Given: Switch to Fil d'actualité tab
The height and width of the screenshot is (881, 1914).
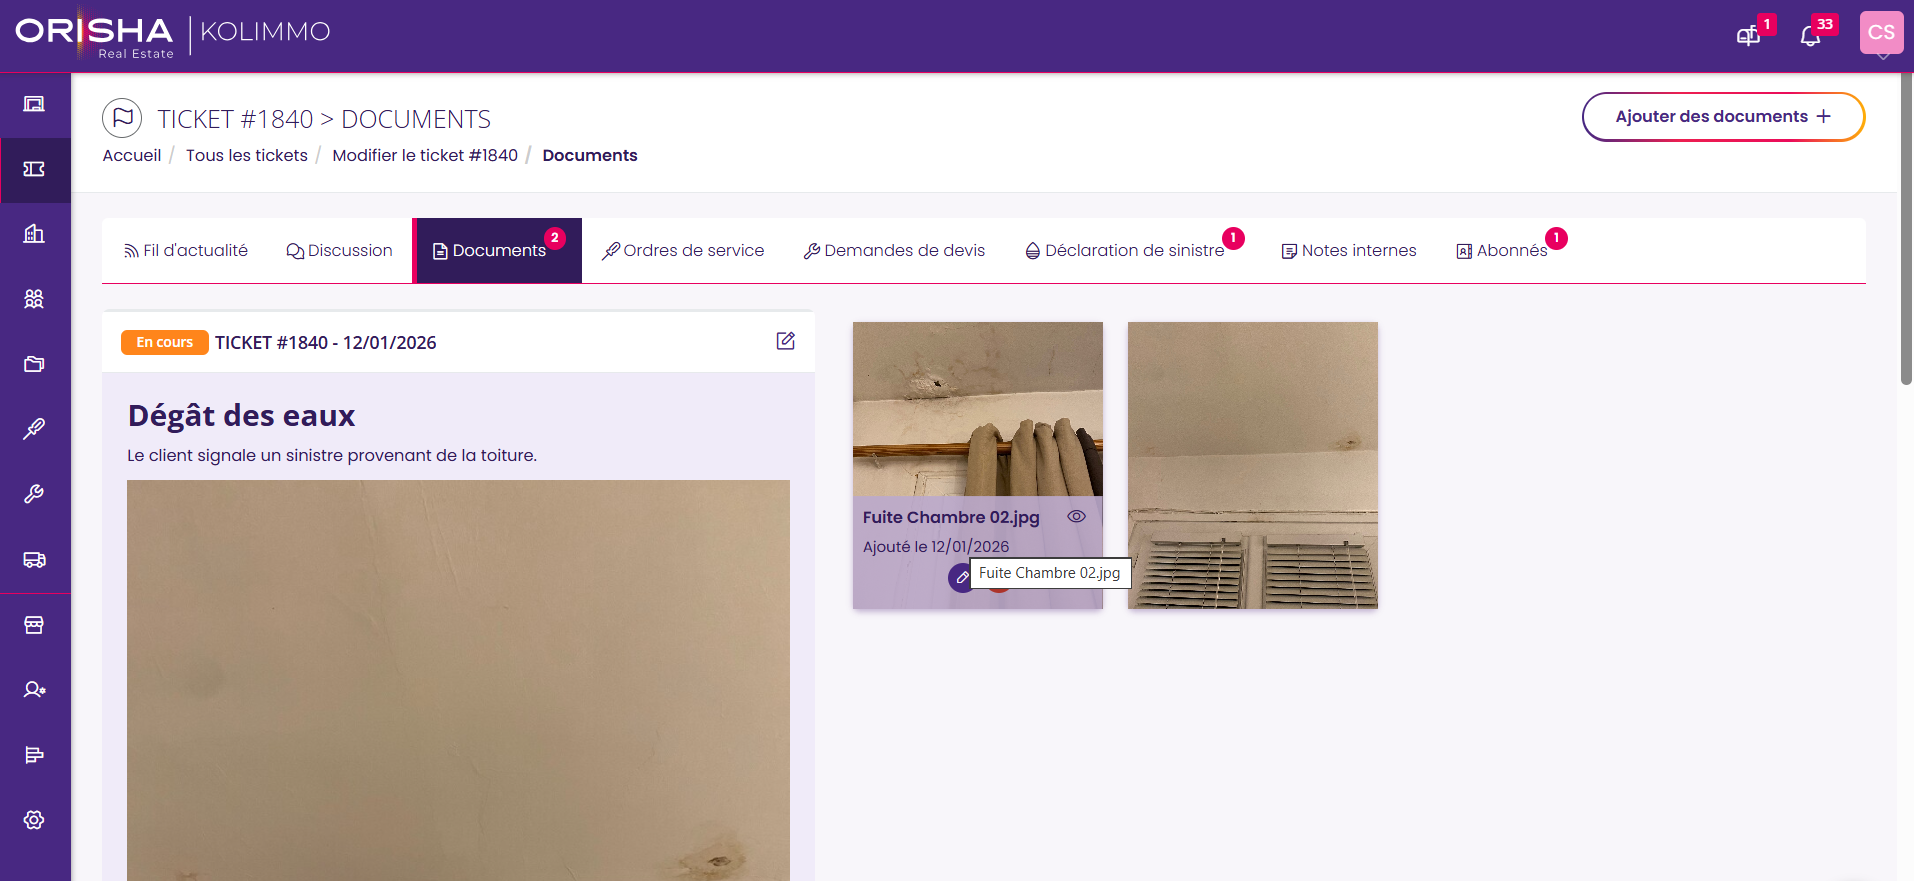Looking at the screenshot, I should (x=186, y=251).
